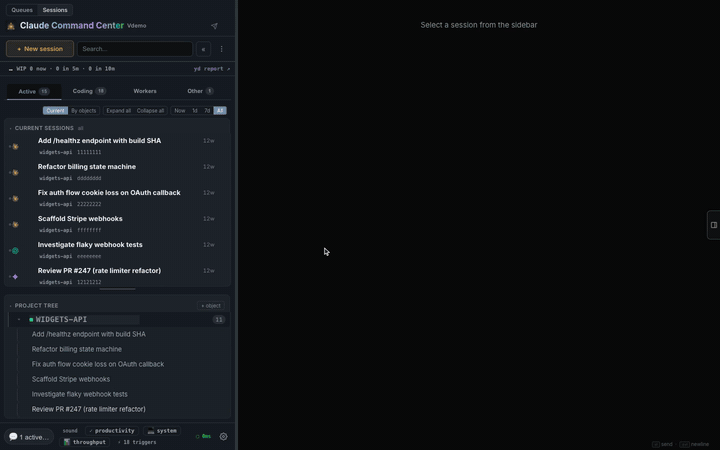The height and width of the screenshot is (450, 720).
Task: Set time filter to Now
Action: click(x=180, y=111)
